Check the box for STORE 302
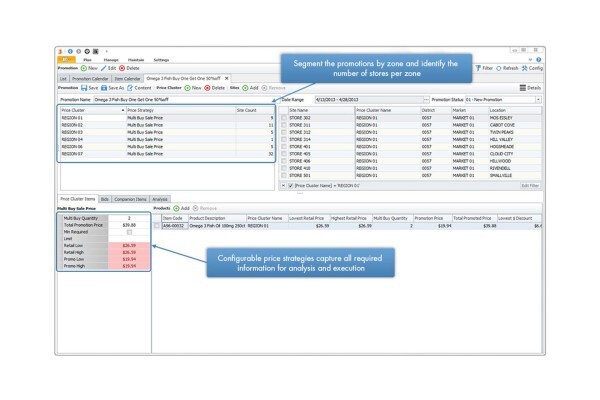This screenshot has width=600, height=400. pos(284,118)
